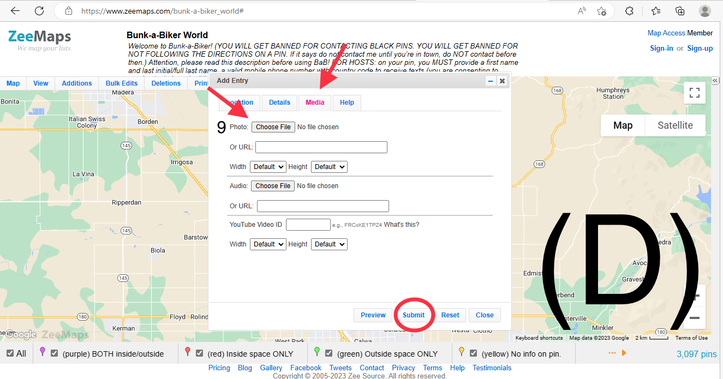This screenshot has width=723, height=379.
Task: Open the Testimonials footer link
Action: 492,367
